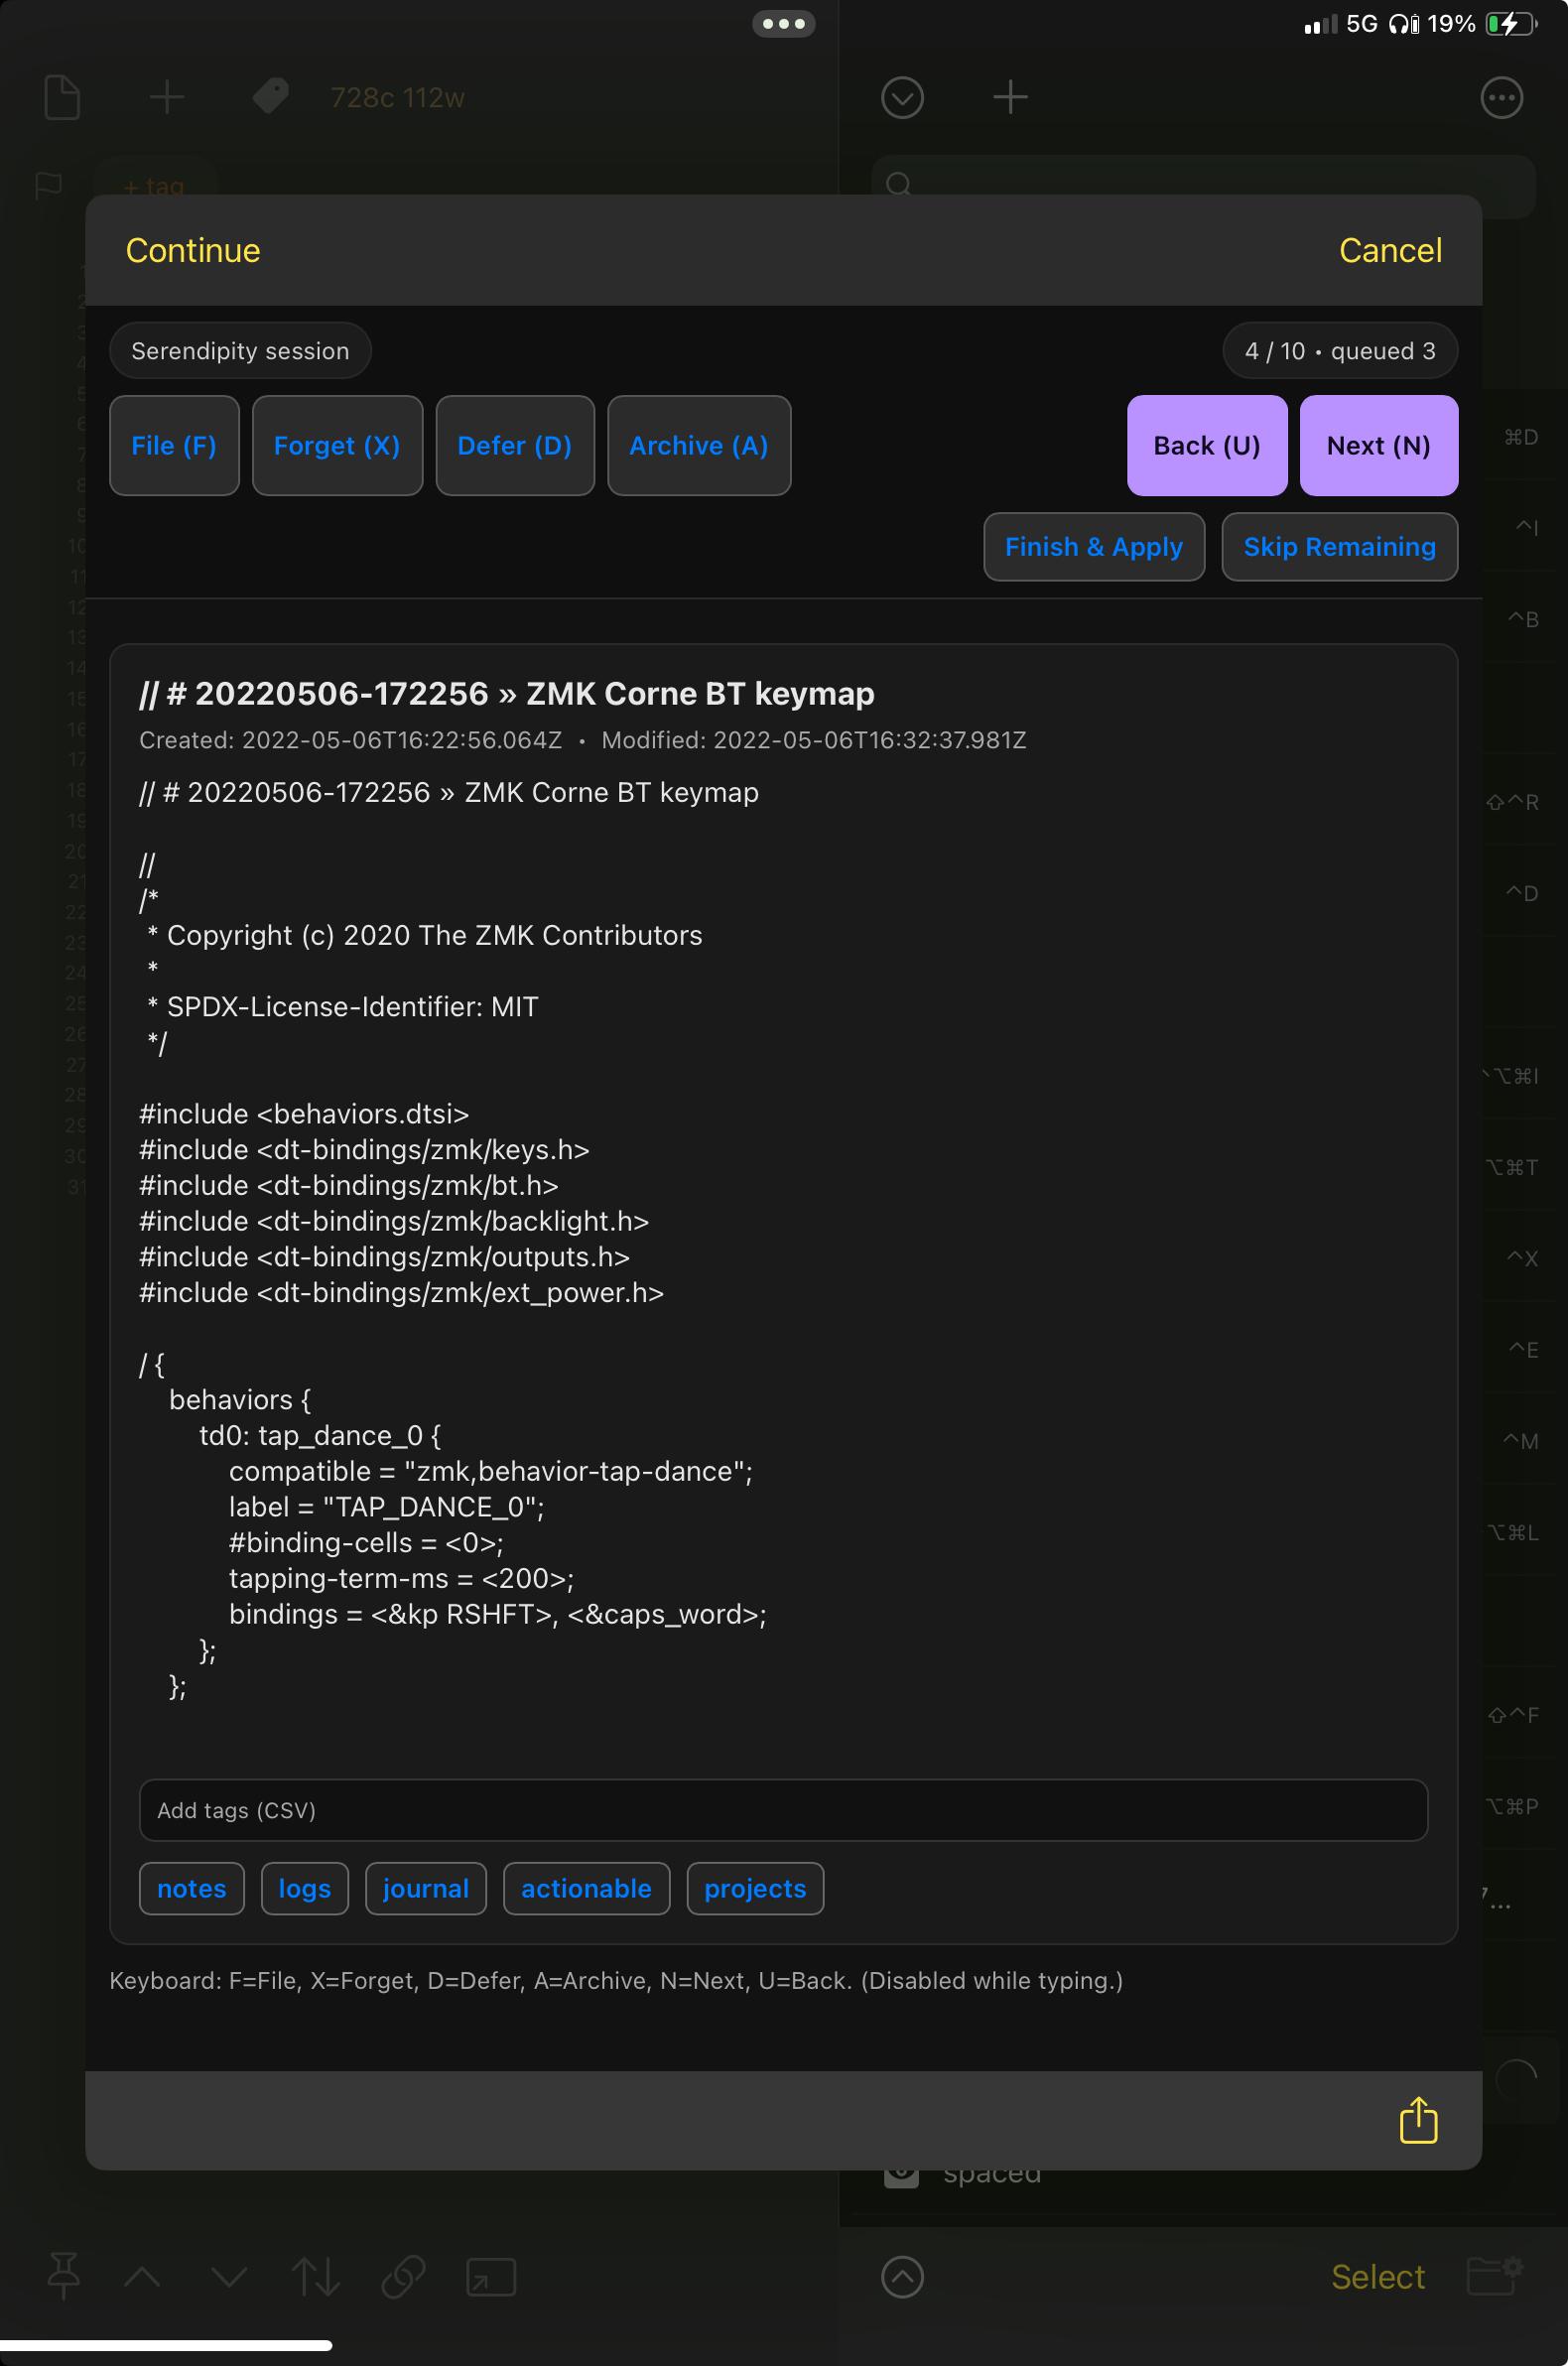Open the new draft document icon behind dialog
Screen dimensions: 1568x2366
point(62,97)
